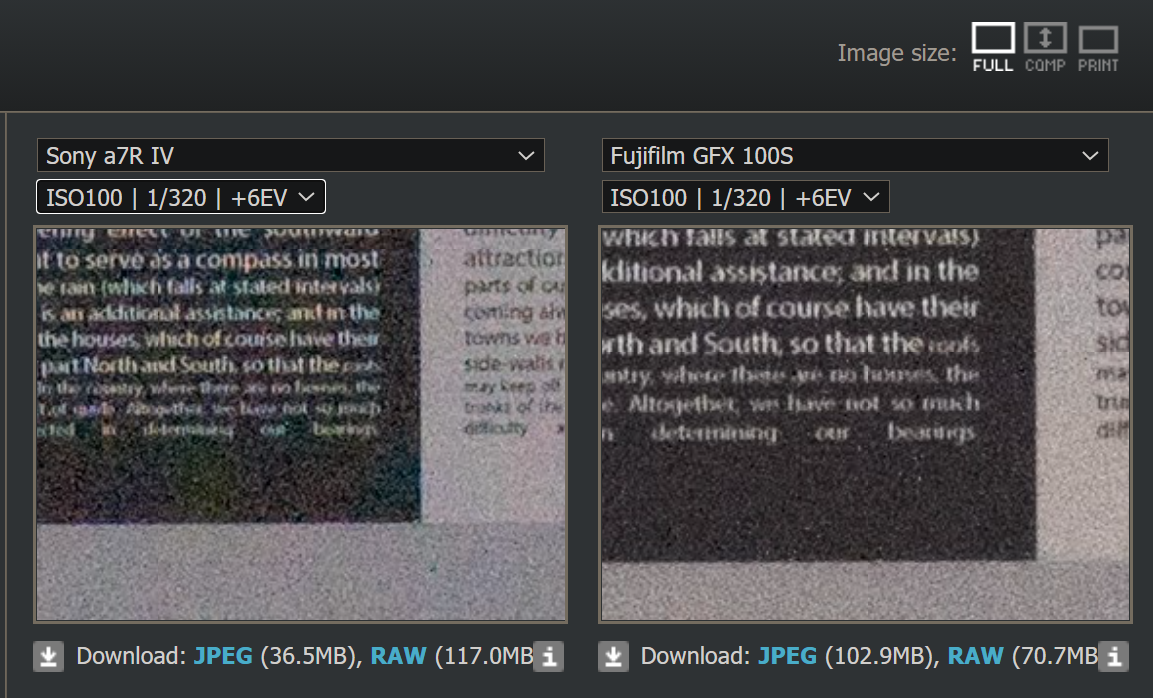Open the Fujifilm GFX 100S camera dropdown
The image size is (1153, 698).
pyautogui.click(x=854, y=155)
